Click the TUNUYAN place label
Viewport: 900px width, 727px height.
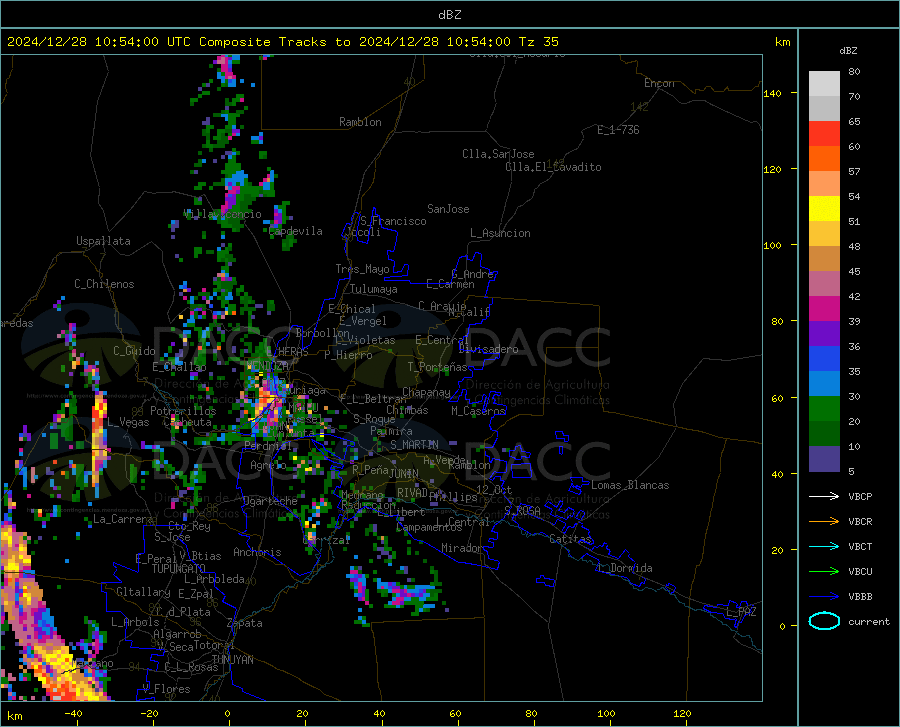click(x=232, y=659)
